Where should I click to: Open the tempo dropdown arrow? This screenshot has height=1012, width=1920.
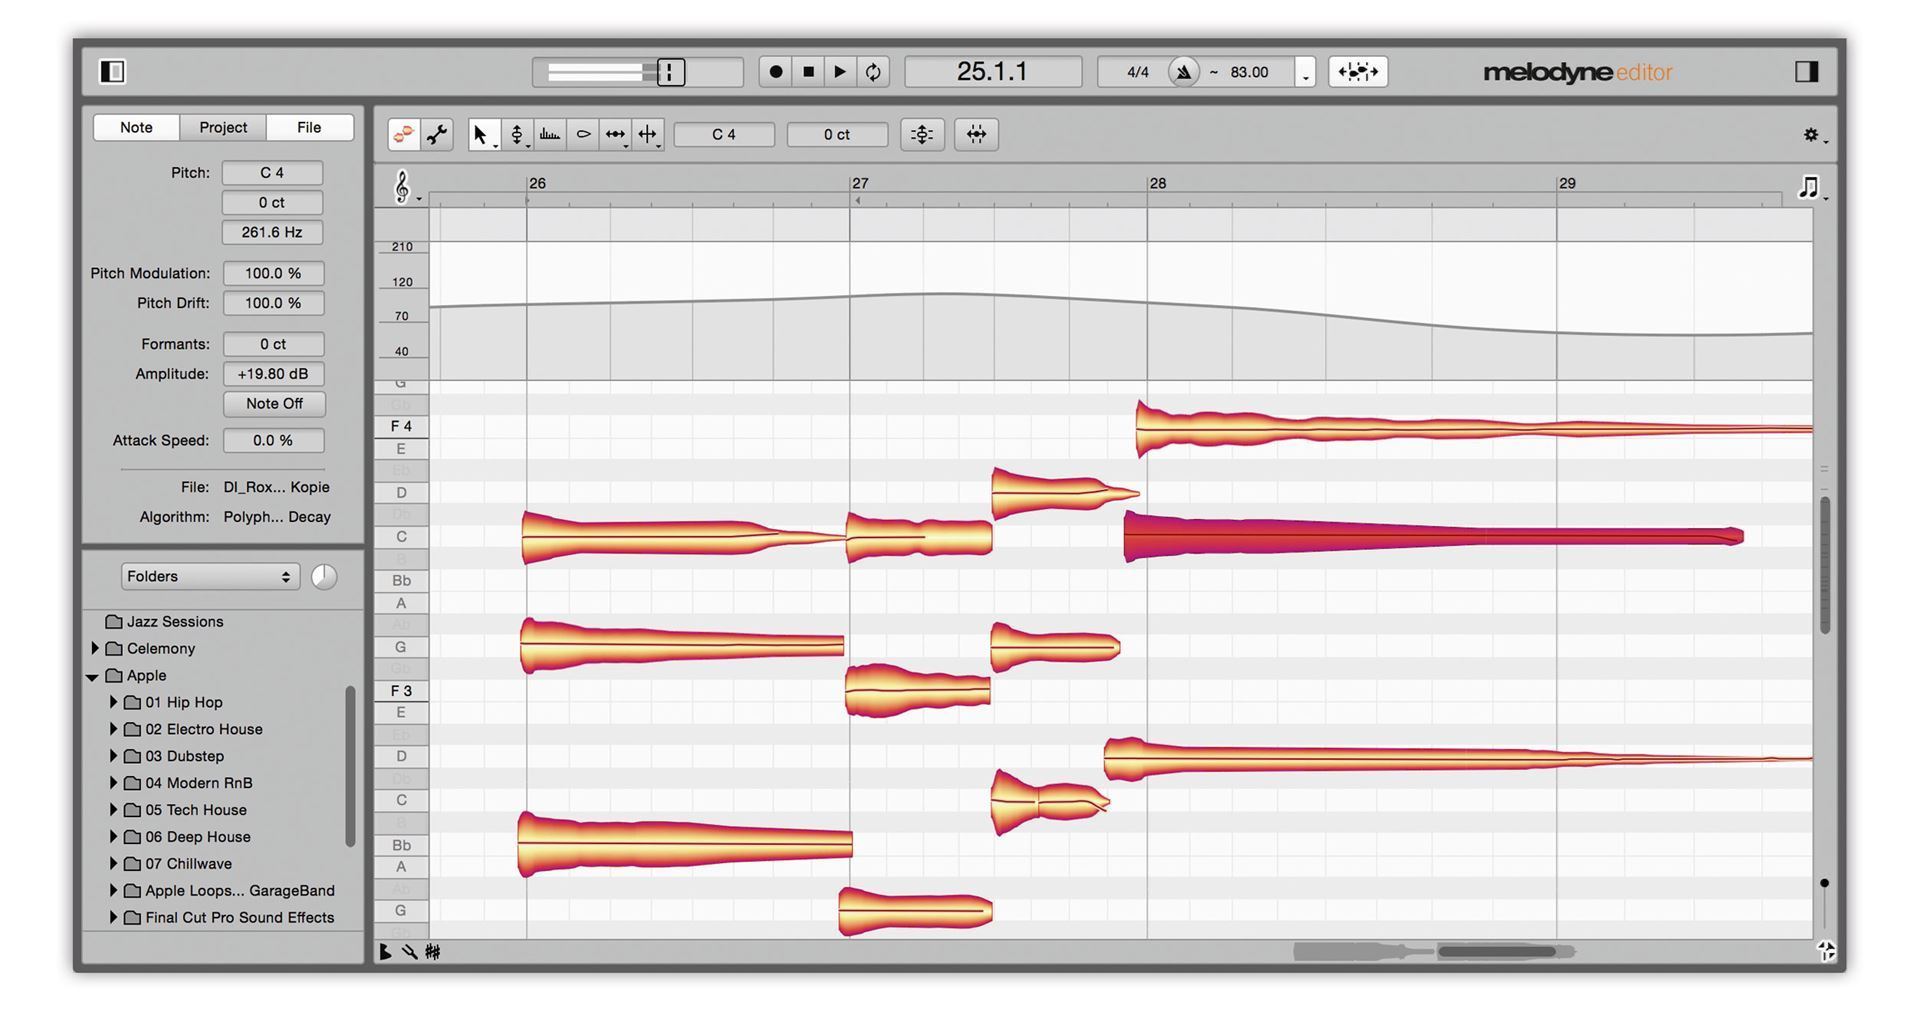tap(1305, 72)
